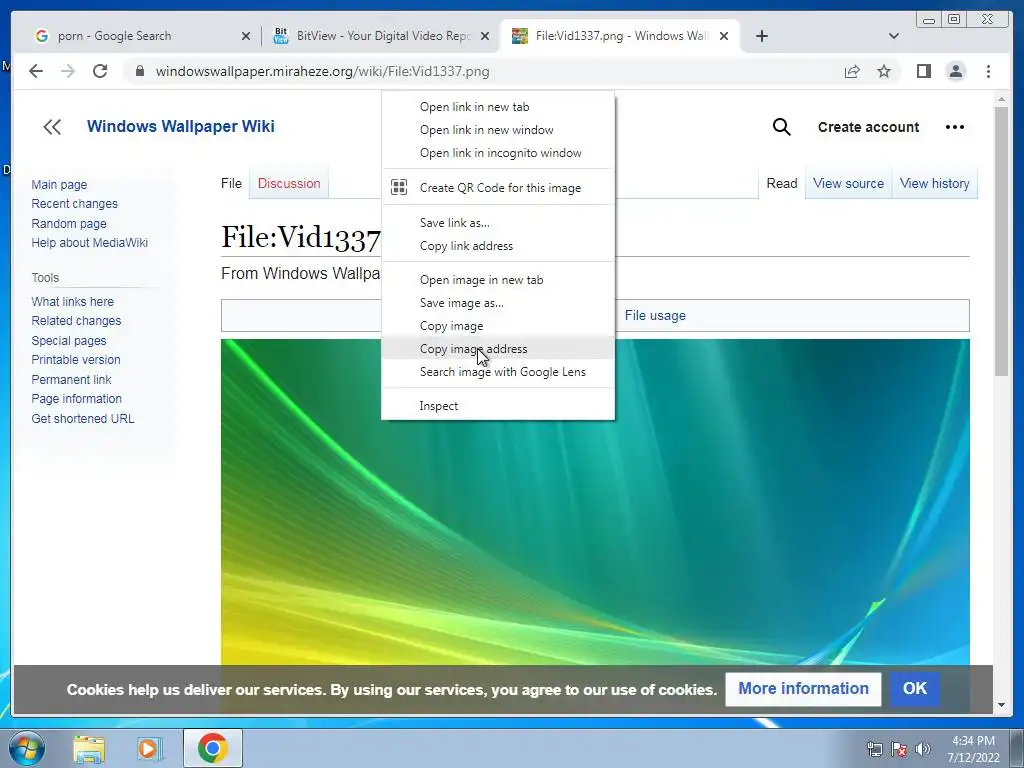Go back with browser back arrow

coord(36,71)
